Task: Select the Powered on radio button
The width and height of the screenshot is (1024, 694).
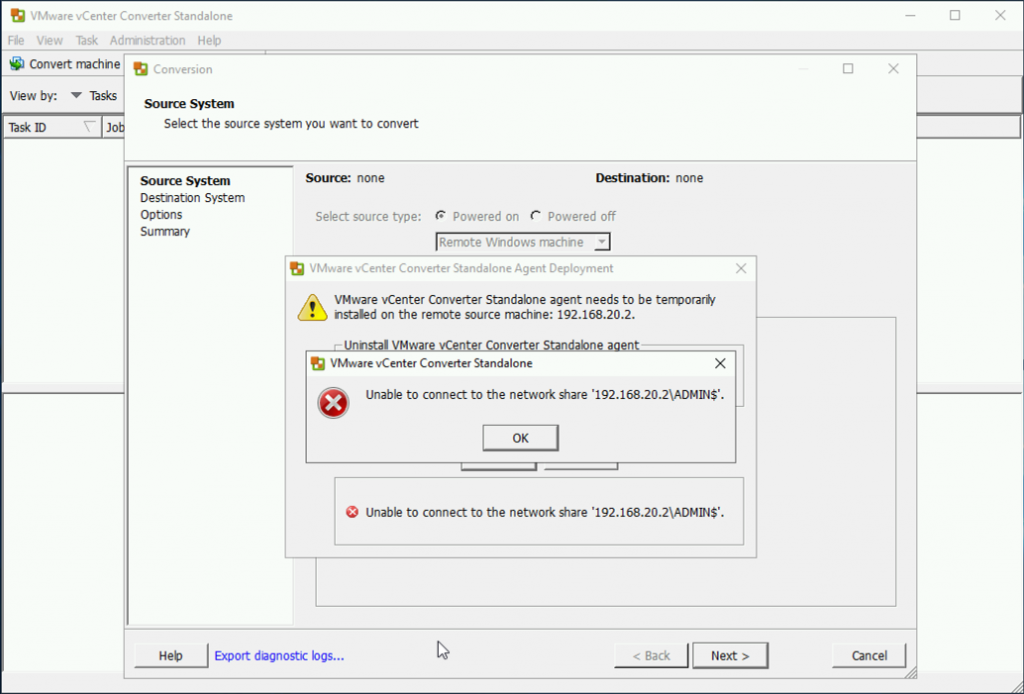Action: [x=441, y=216]
